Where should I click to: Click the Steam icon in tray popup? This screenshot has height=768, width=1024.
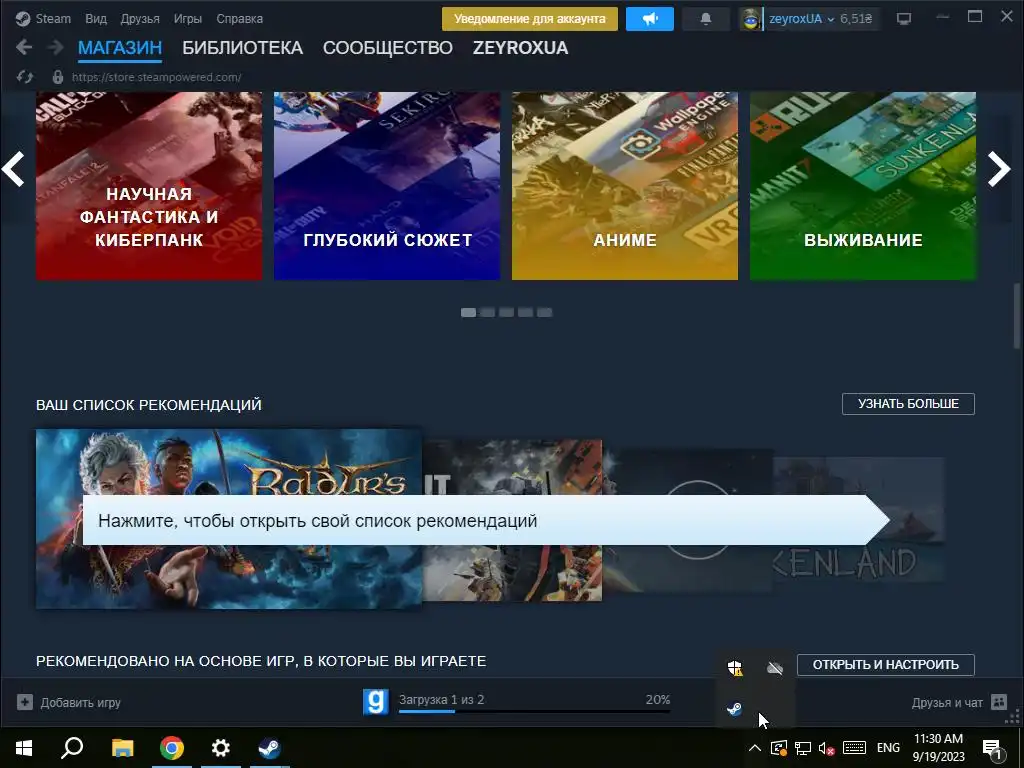[735, 709]
